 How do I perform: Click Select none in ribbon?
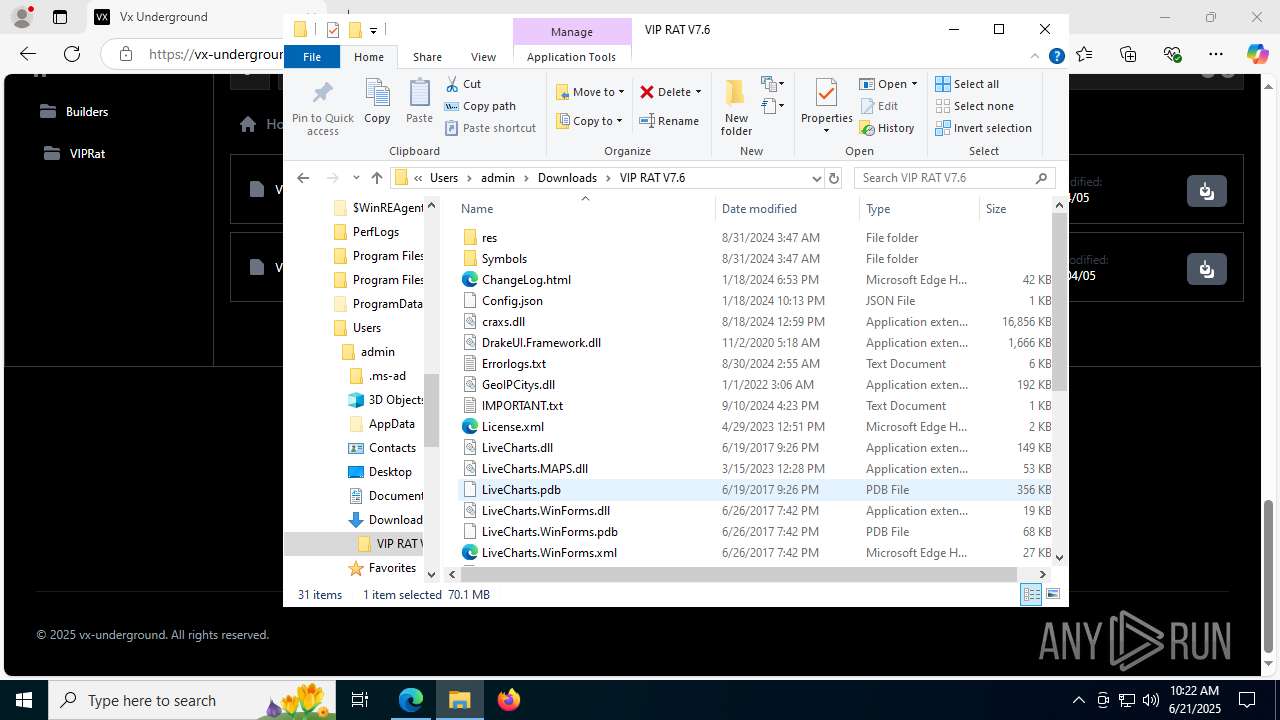(974, 106)
